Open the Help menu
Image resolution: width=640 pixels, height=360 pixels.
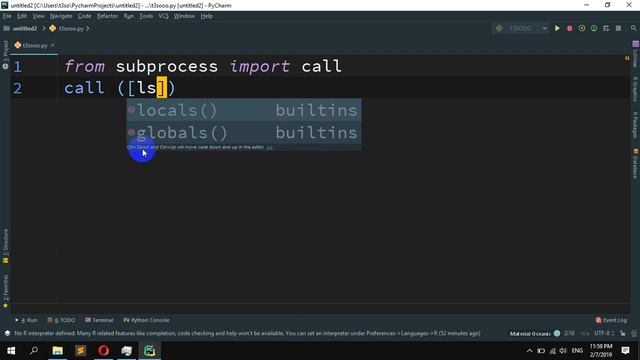pos(207,16)
